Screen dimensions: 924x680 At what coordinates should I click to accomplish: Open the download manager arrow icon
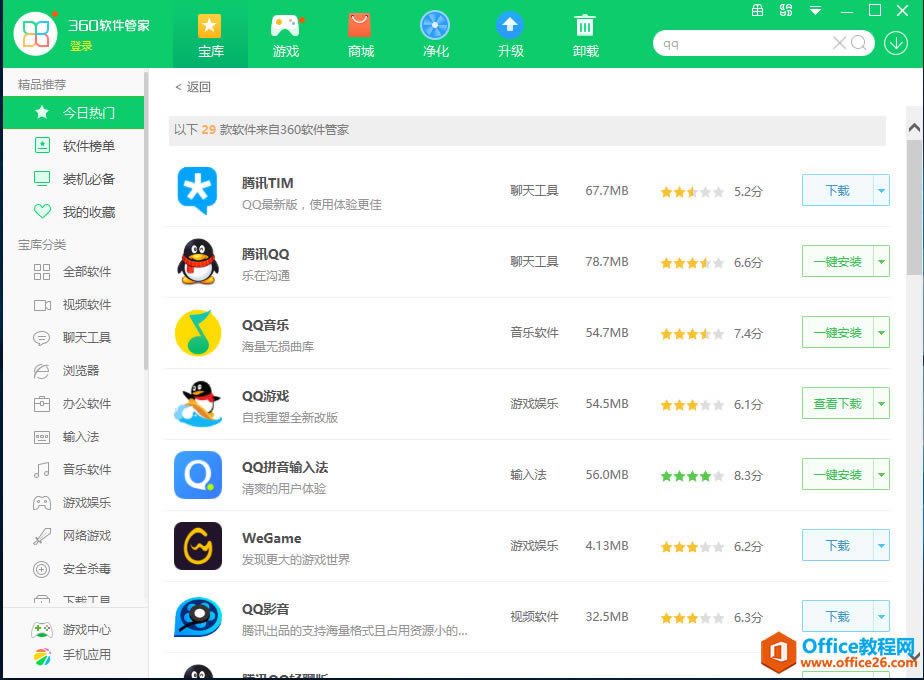(x=896, y=43)
